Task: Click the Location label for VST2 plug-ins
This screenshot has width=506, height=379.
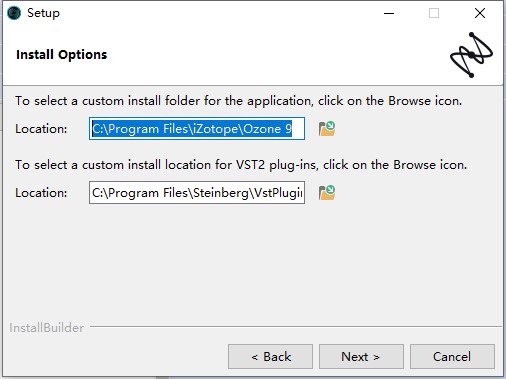Action: pos(41,193)
